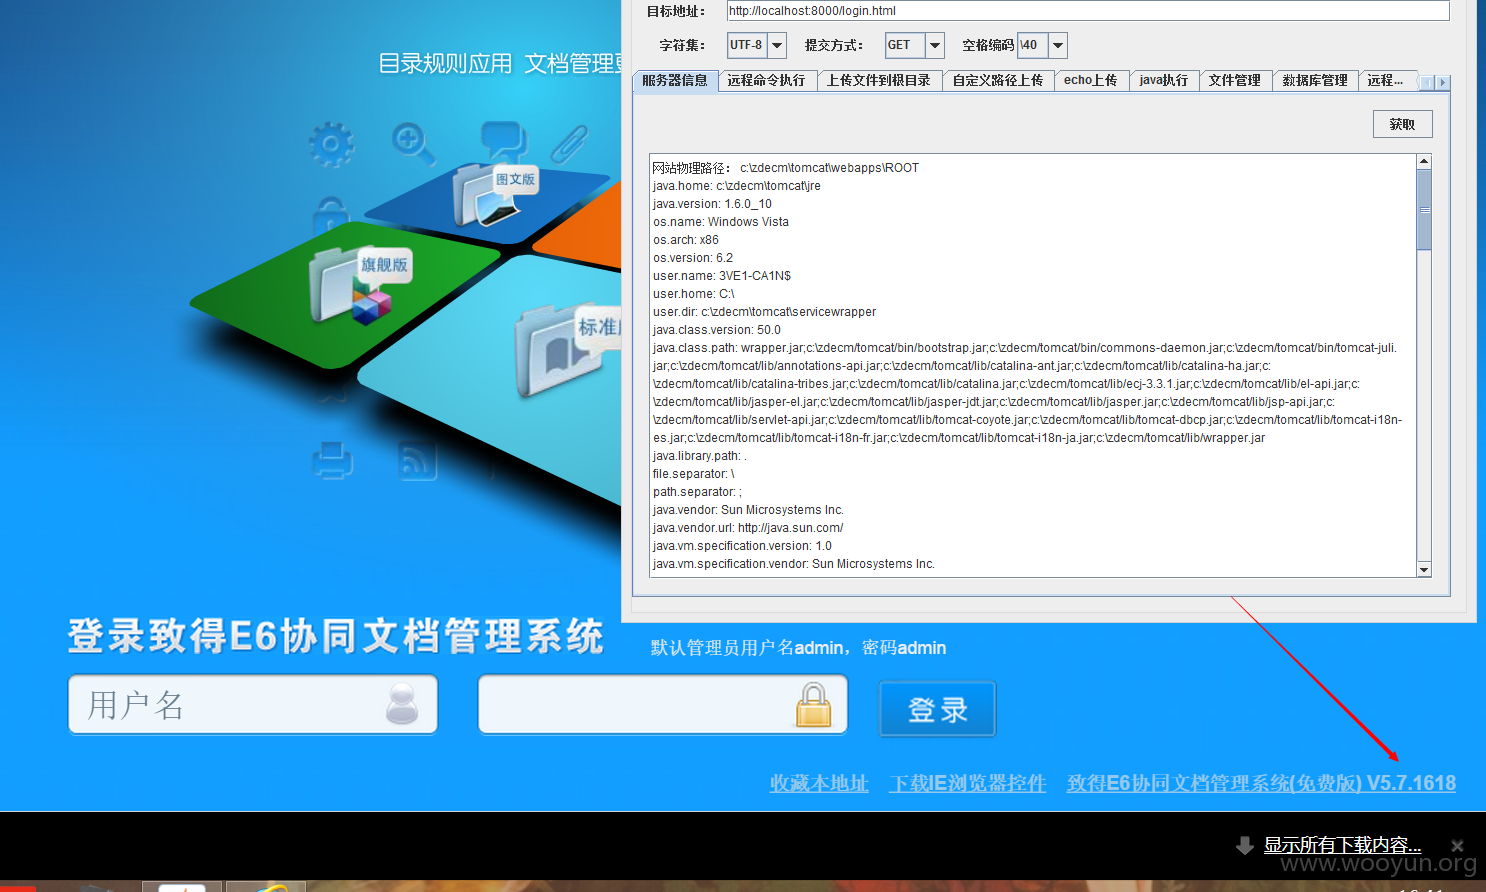Click the lock icon in the password field
Screen dimensions: 1486x892
(x=813, y=704)
